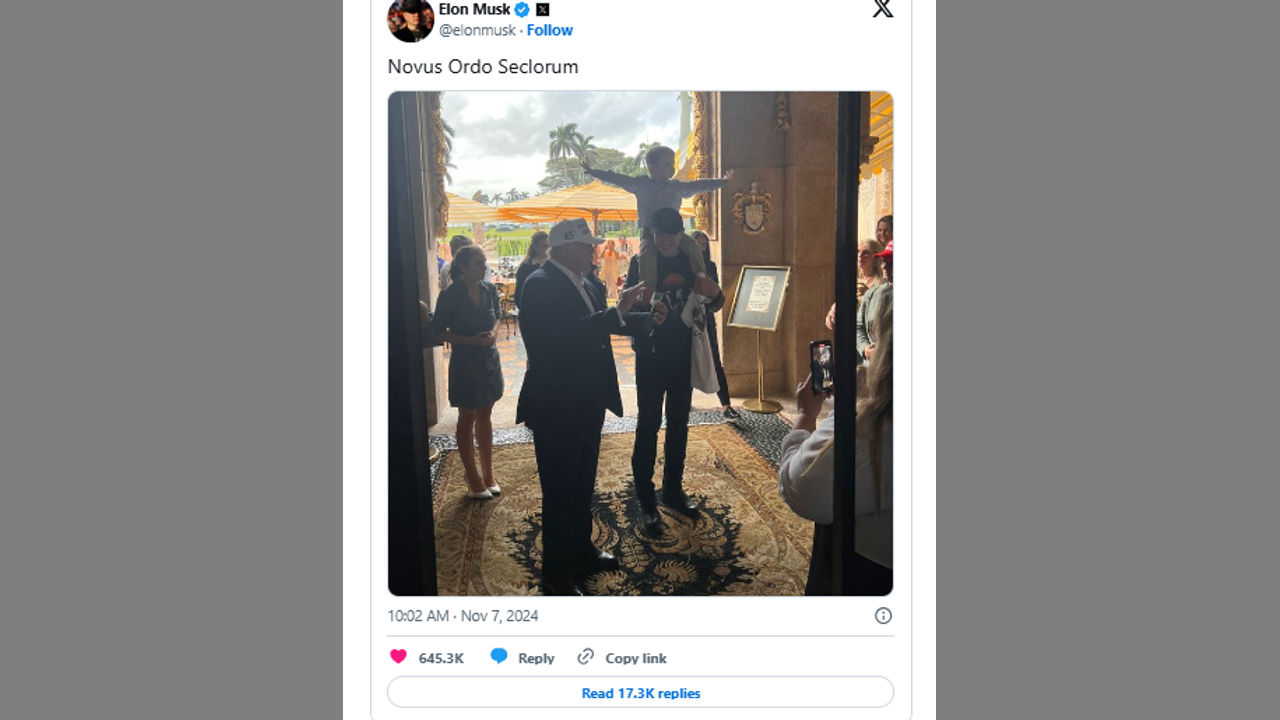Open the info icon beside the timestamp

coord(883,616)
